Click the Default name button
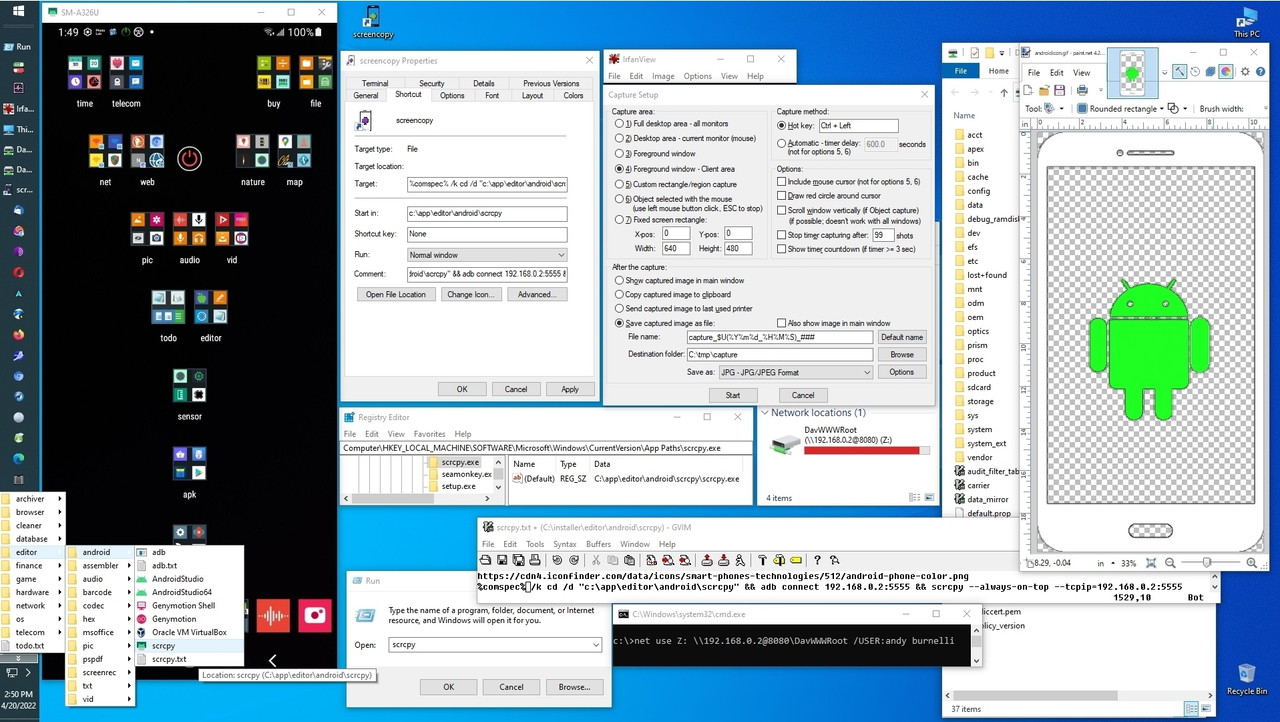1280x722 pixels. (x=901, y=337)
